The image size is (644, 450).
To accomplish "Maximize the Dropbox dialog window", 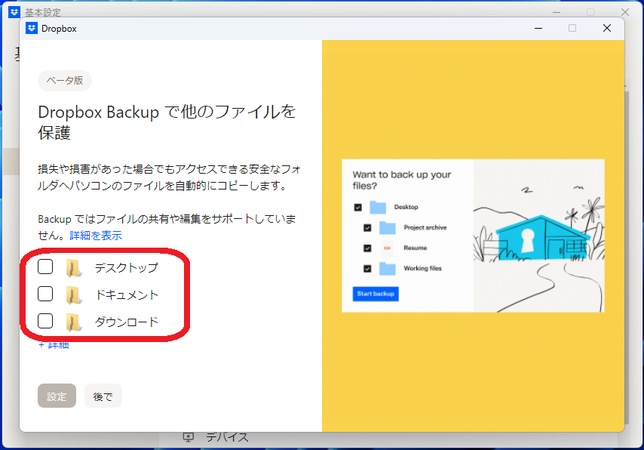I will coord(572,28).
